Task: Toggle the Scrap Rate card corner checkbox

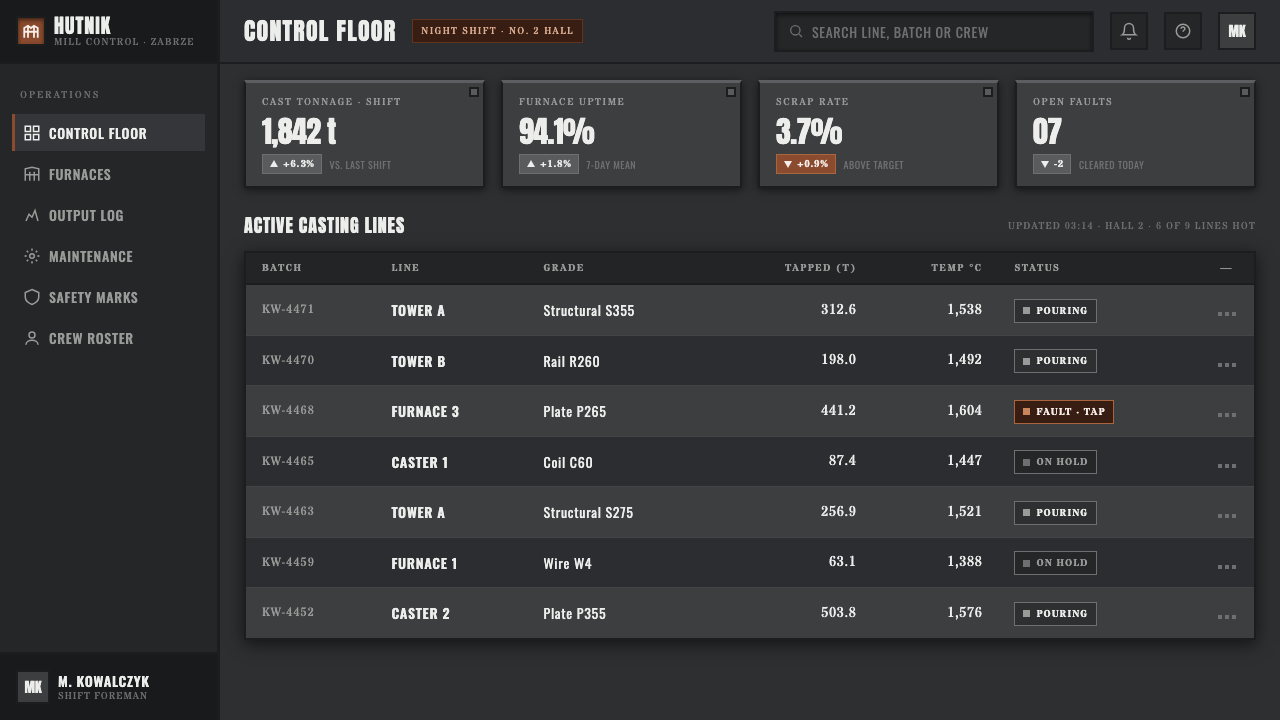Action: pyautogui.click(x=988, y=92)
